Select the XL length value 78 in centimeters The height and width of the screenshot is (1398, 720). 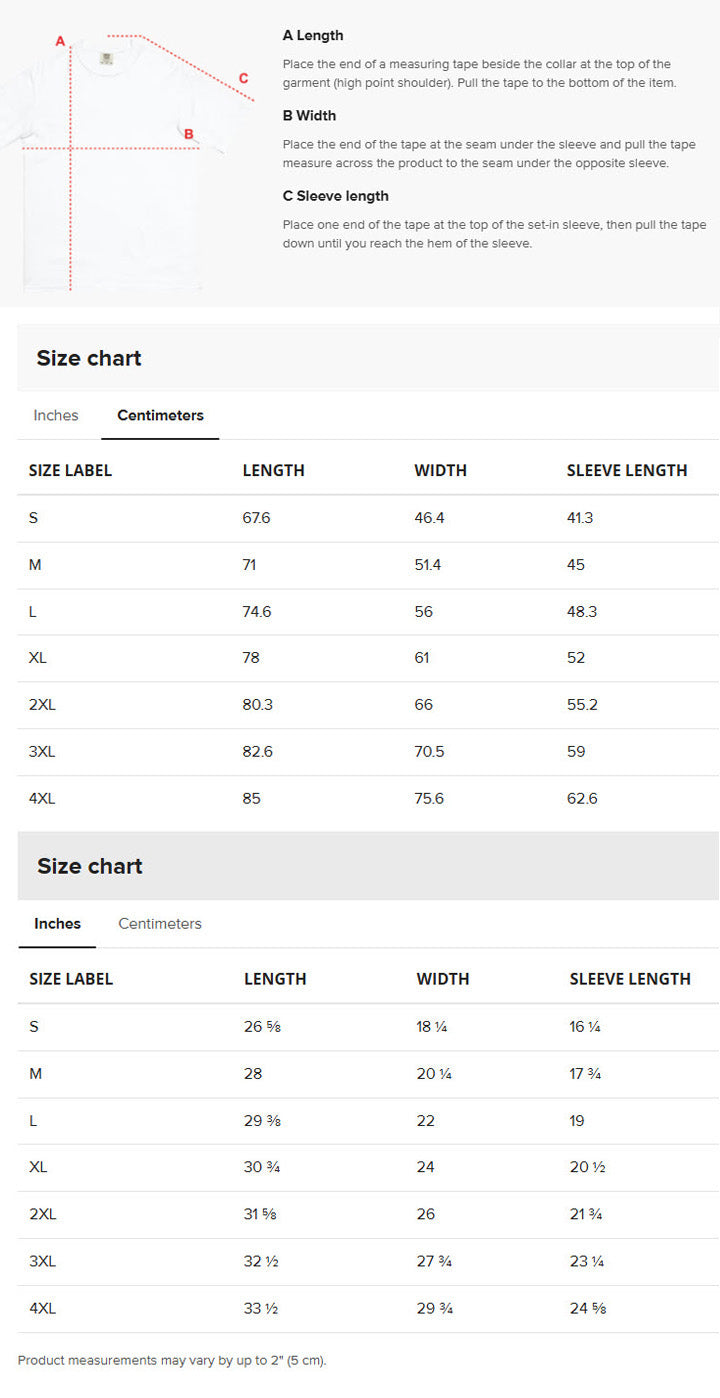point(251,658)
